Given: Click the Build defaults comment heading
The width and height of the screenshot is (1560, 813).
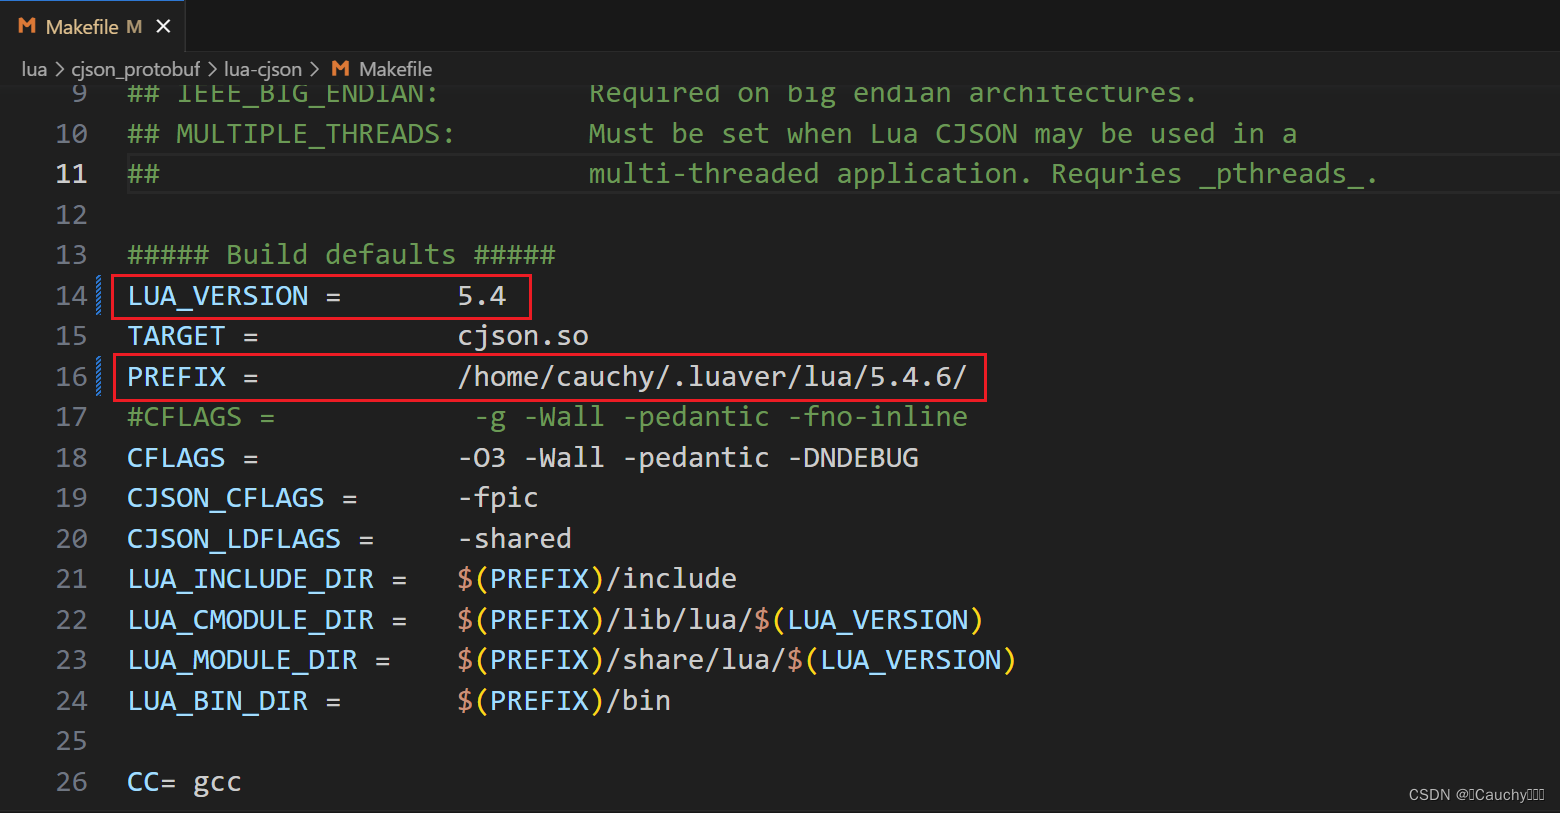Looking at the screenshot, I should 341,255.
